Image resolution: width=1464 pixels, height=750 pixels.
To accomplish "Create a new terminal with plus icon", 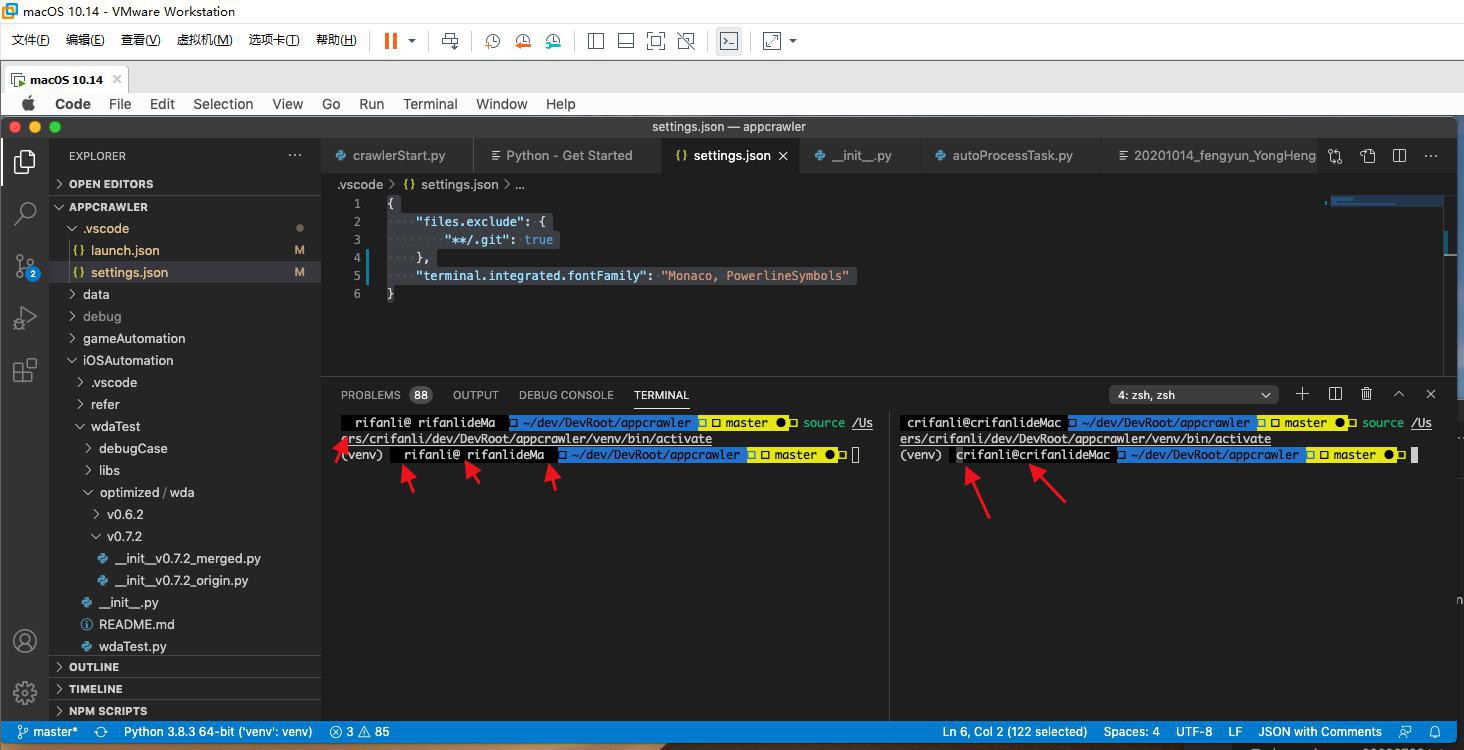I will pos(1302,394).
